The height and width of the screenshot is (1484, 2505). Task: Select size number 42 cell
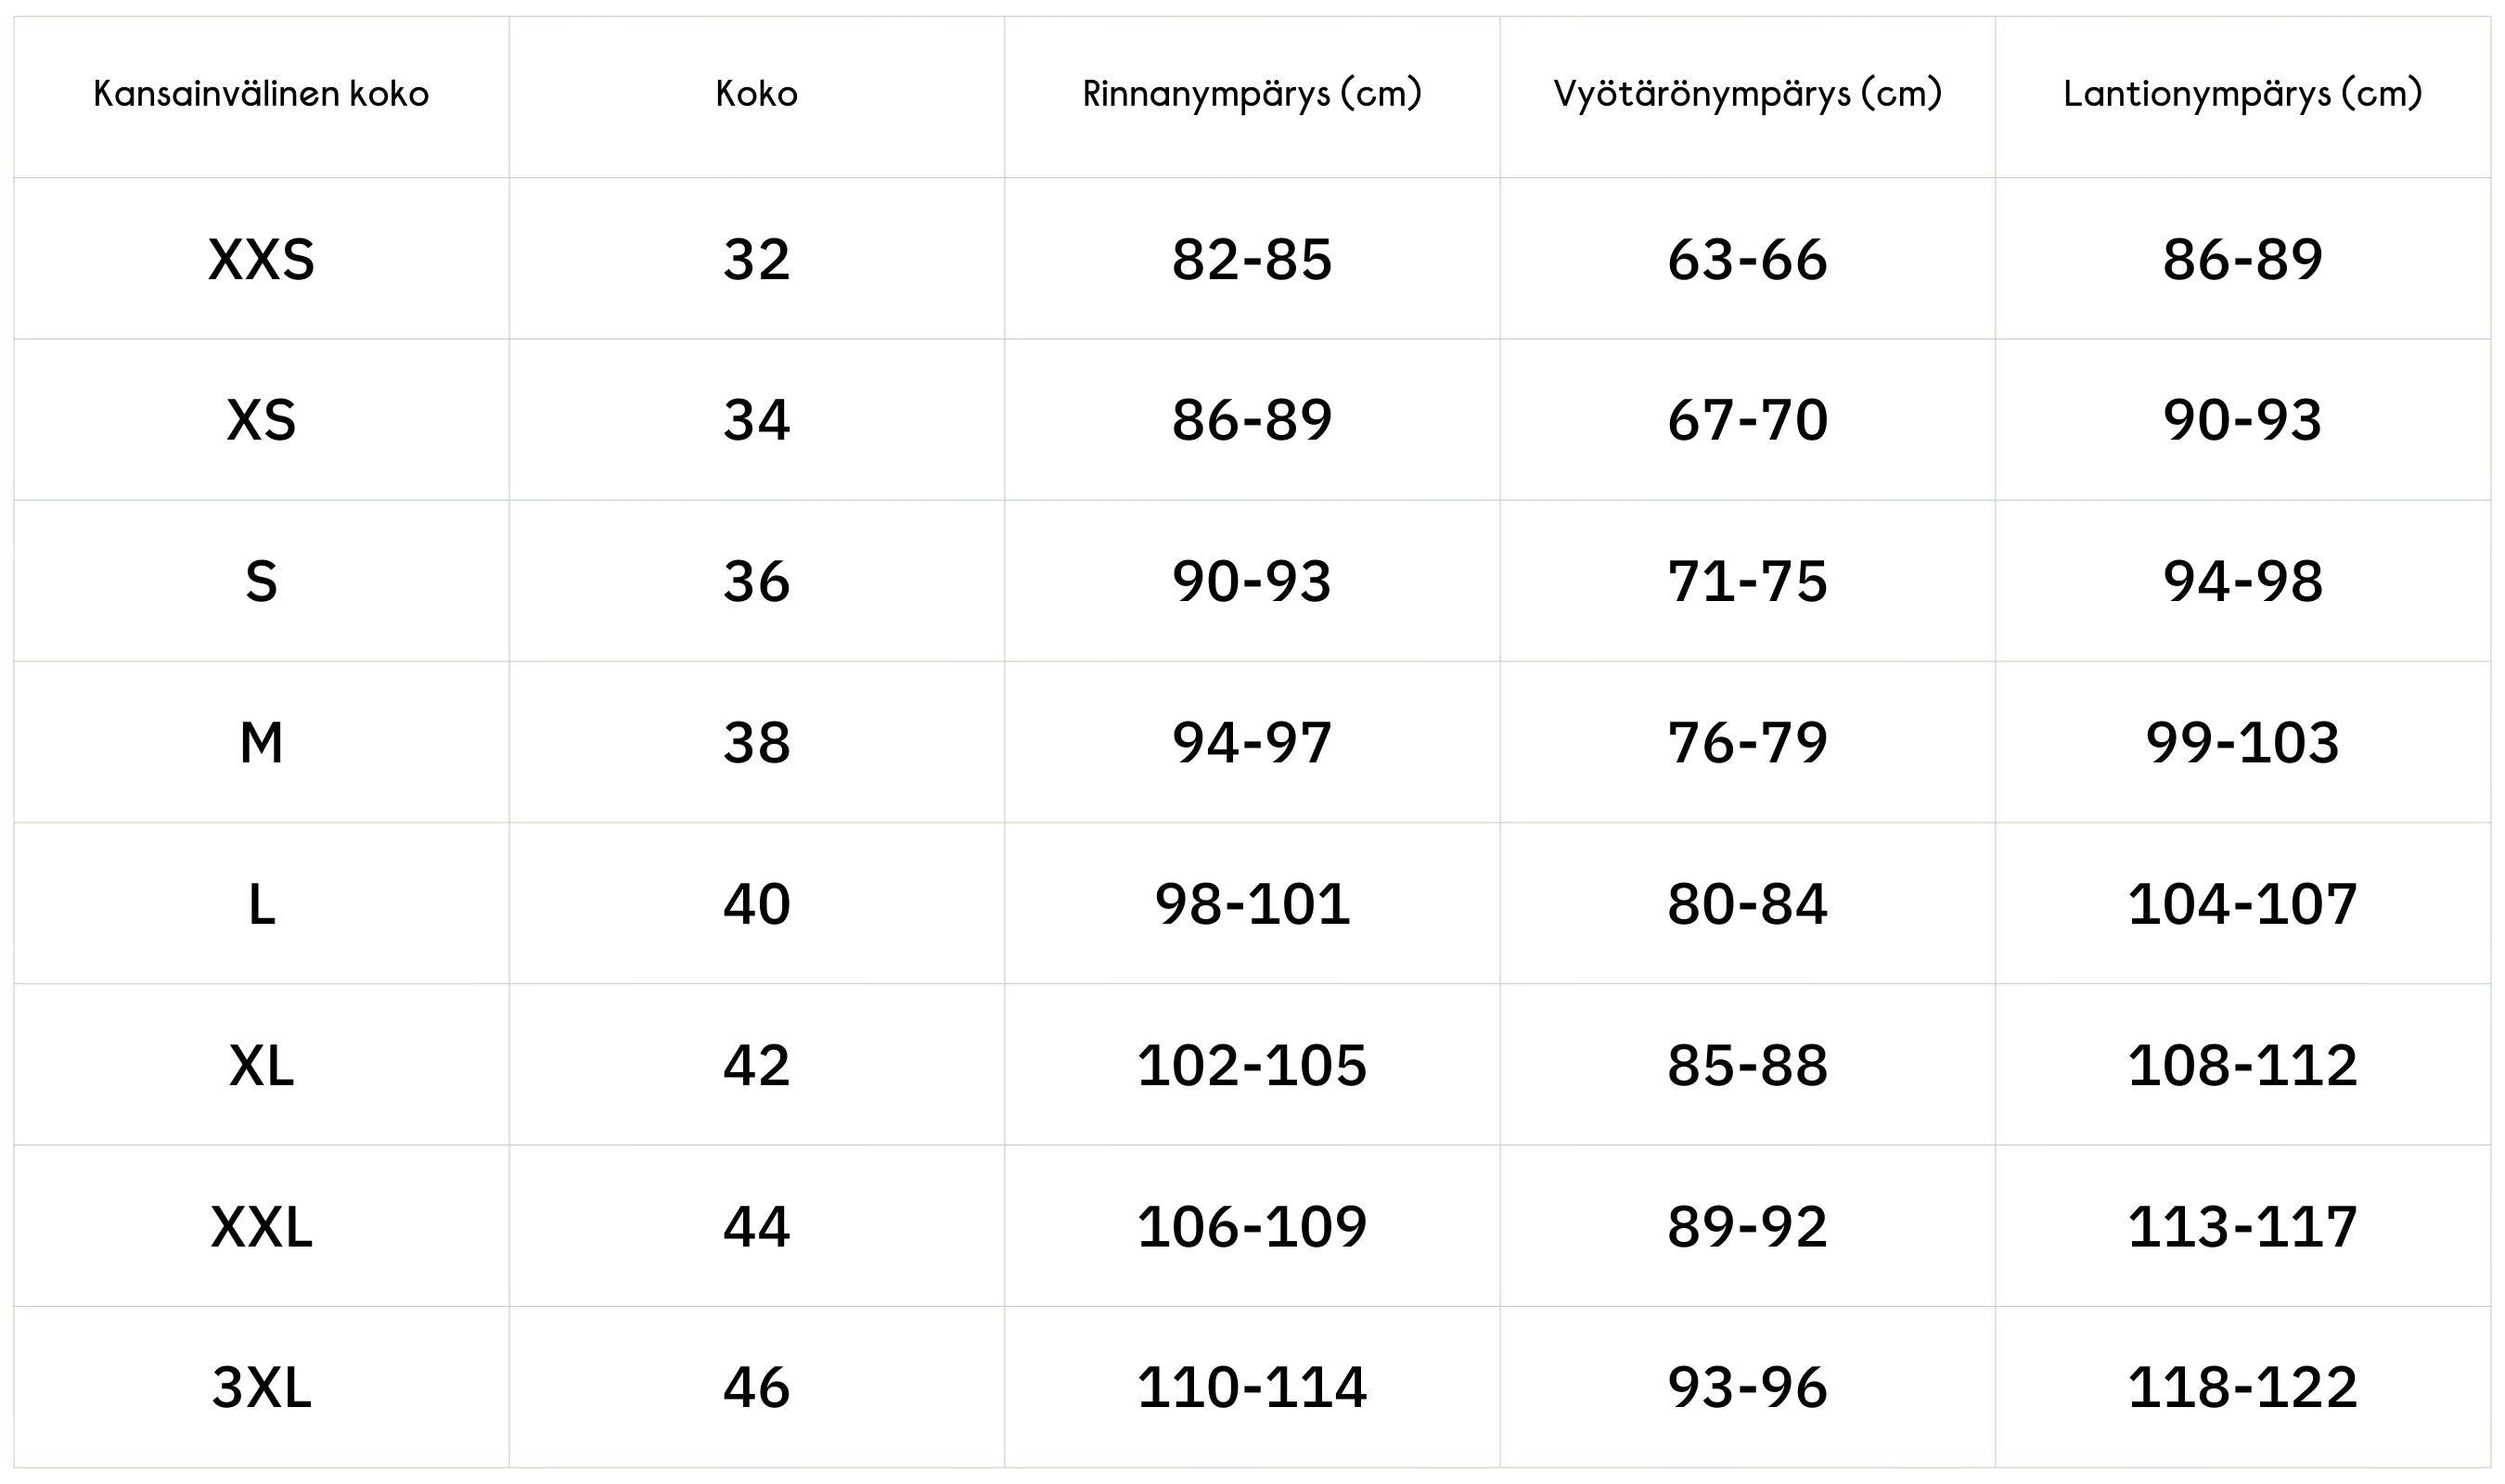756,1066
